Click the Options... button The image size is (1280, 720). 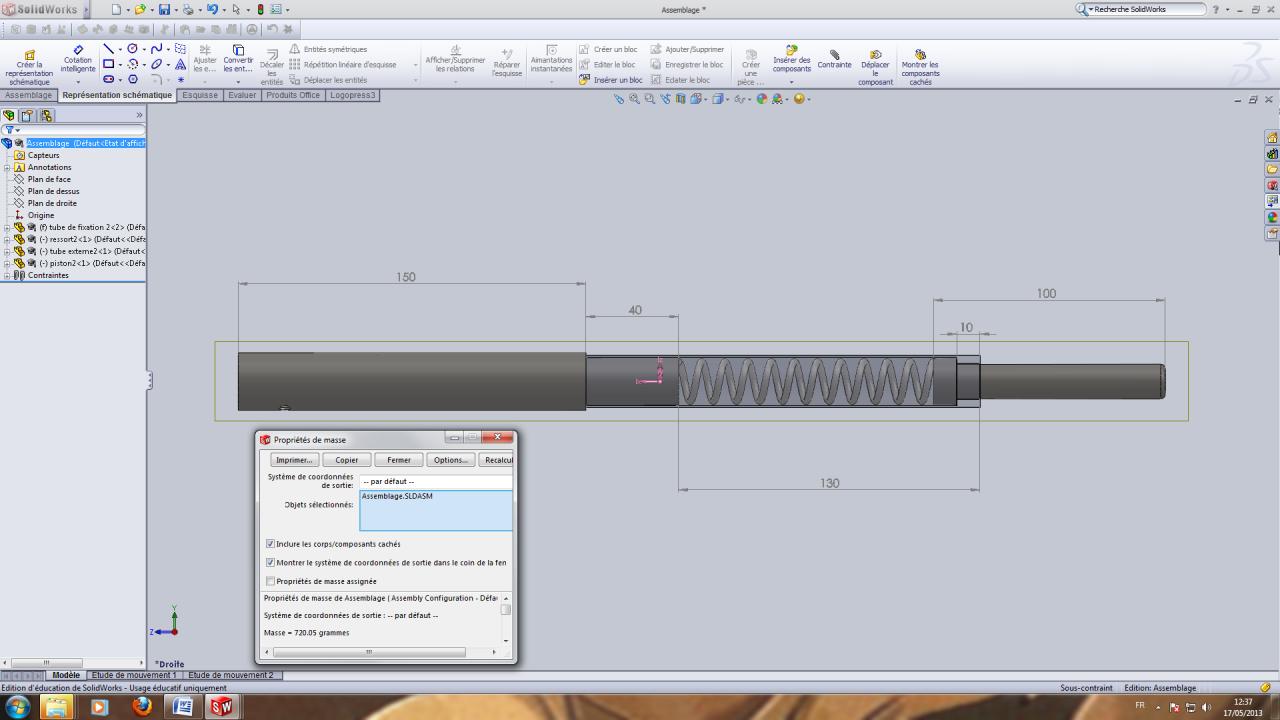[x=451, y=460]
